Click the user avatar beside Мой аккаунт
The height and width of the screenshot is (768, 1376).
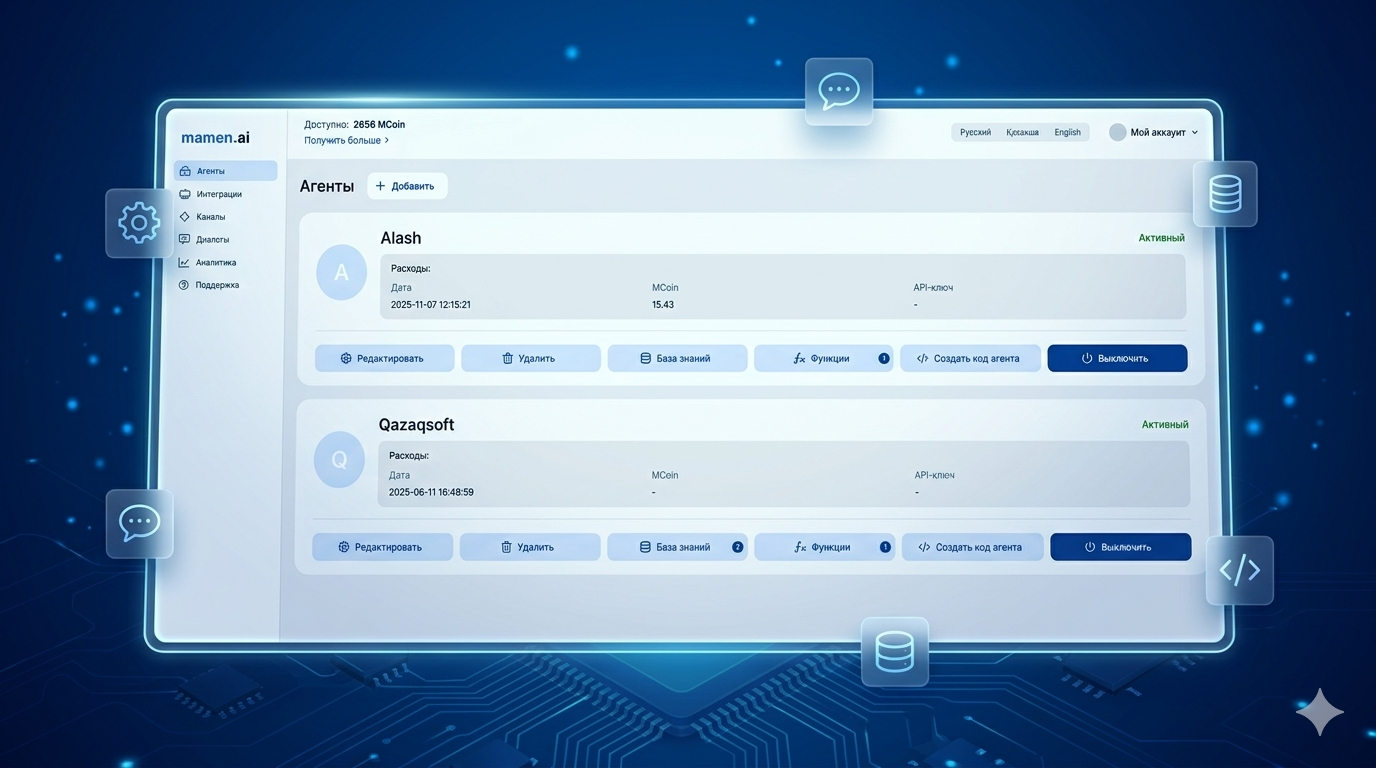point(1117,132)
